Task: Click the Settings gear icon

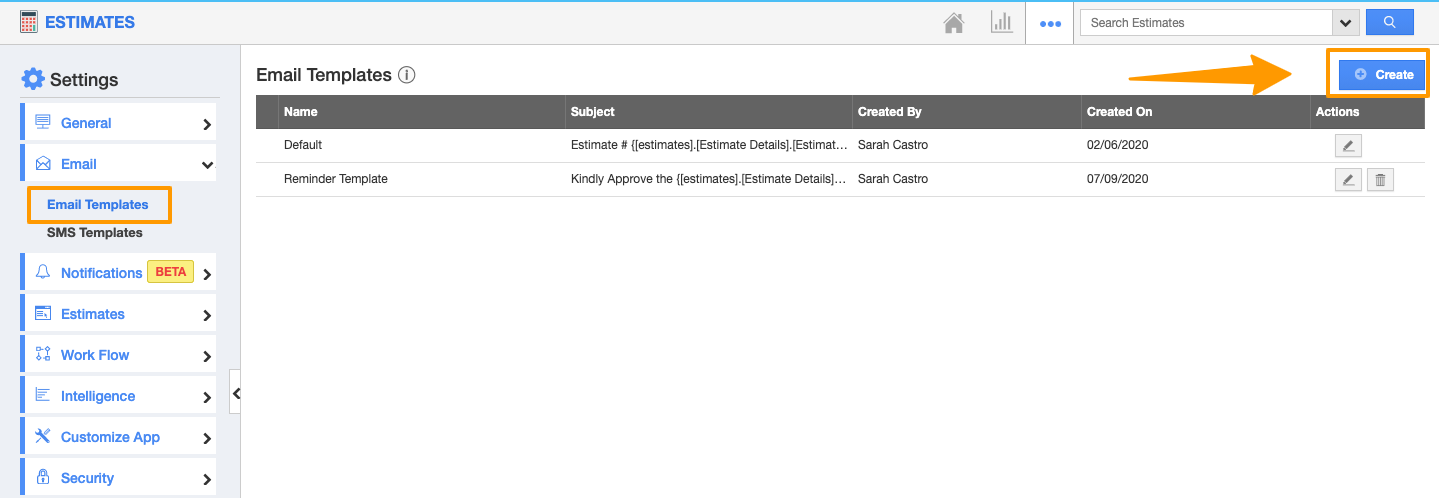Action: (x=33, y=79)
